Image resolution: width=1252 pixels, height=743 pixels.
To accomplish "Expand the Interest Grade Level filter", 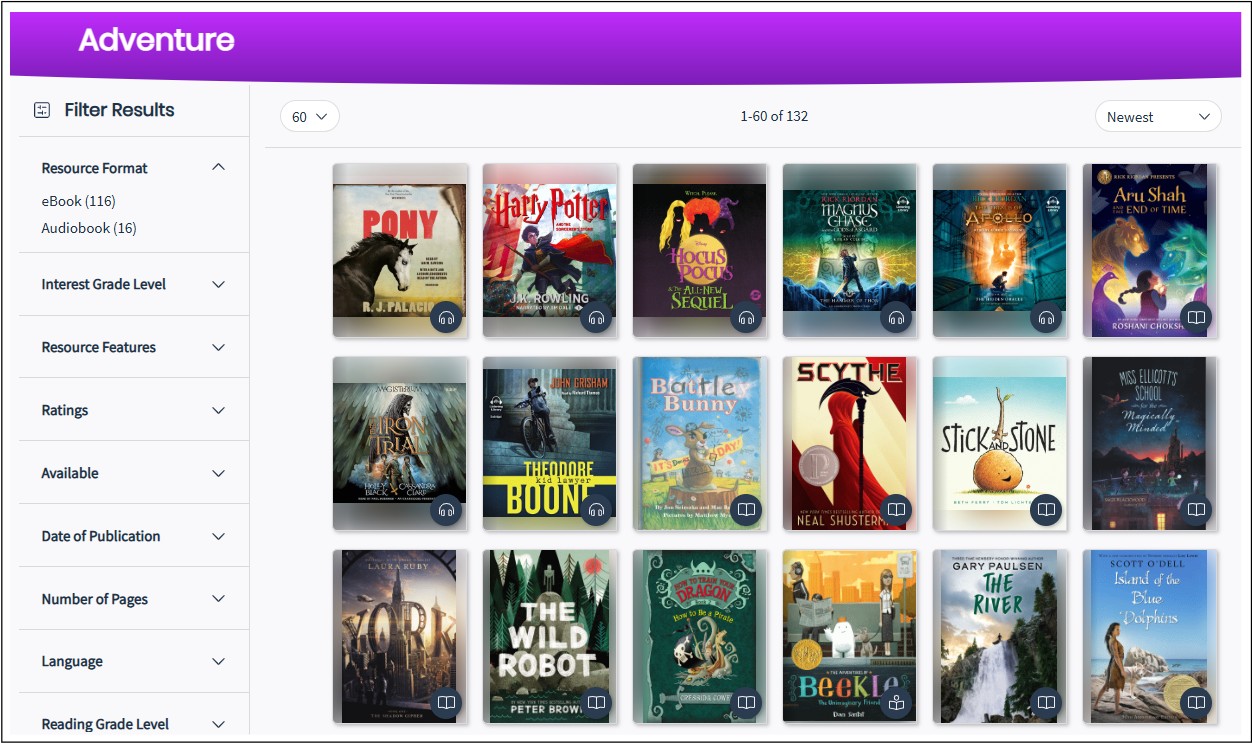I will click(219, 284).
